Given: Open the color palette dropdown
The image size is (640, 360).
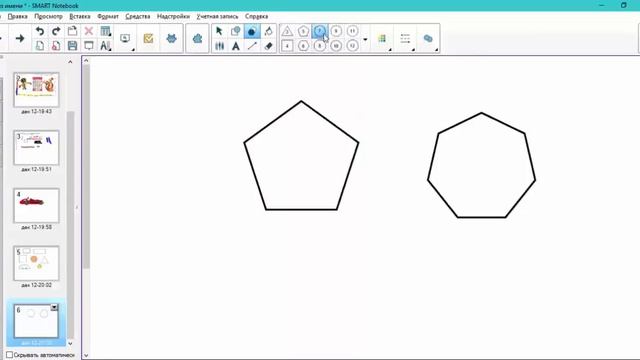Looking at the screenshot, I should point(382,38).
